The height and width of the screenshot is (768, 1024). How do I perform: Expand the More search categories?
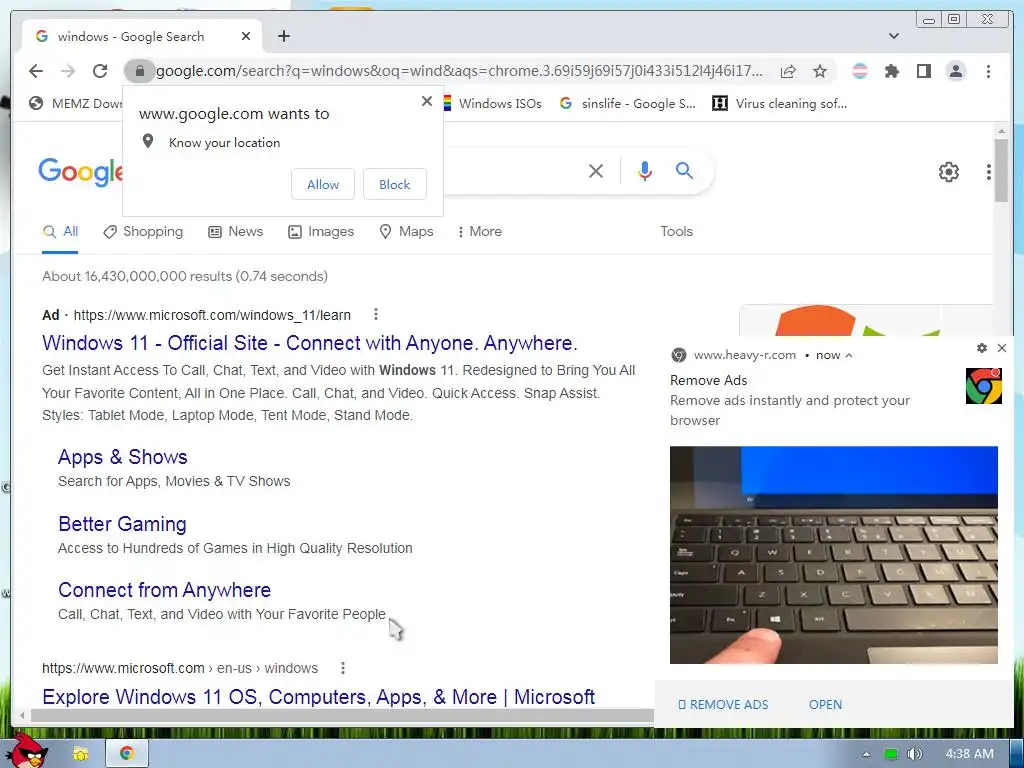pyautogui.click(x=480, y=232)
